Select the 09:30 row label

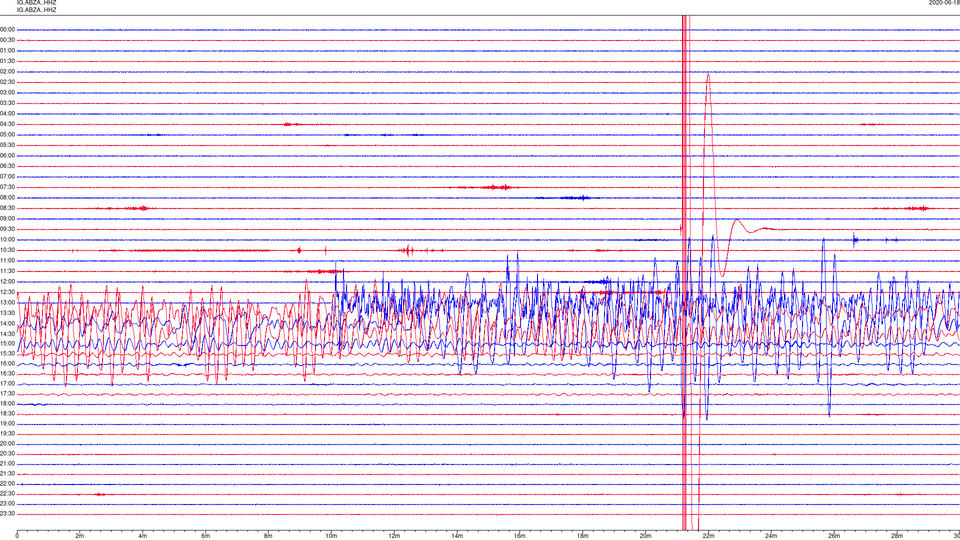[7, 229]
